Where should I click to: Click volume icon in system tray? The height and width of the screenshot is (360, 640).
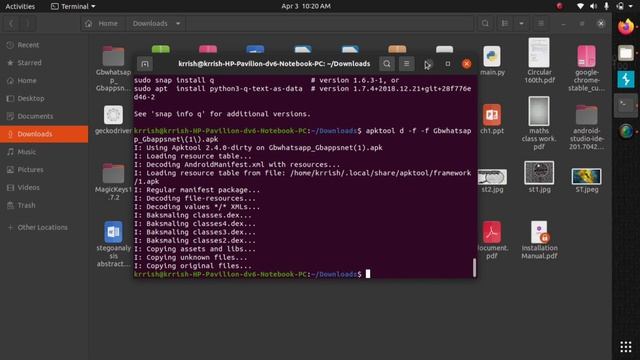(x=593, y=7)
